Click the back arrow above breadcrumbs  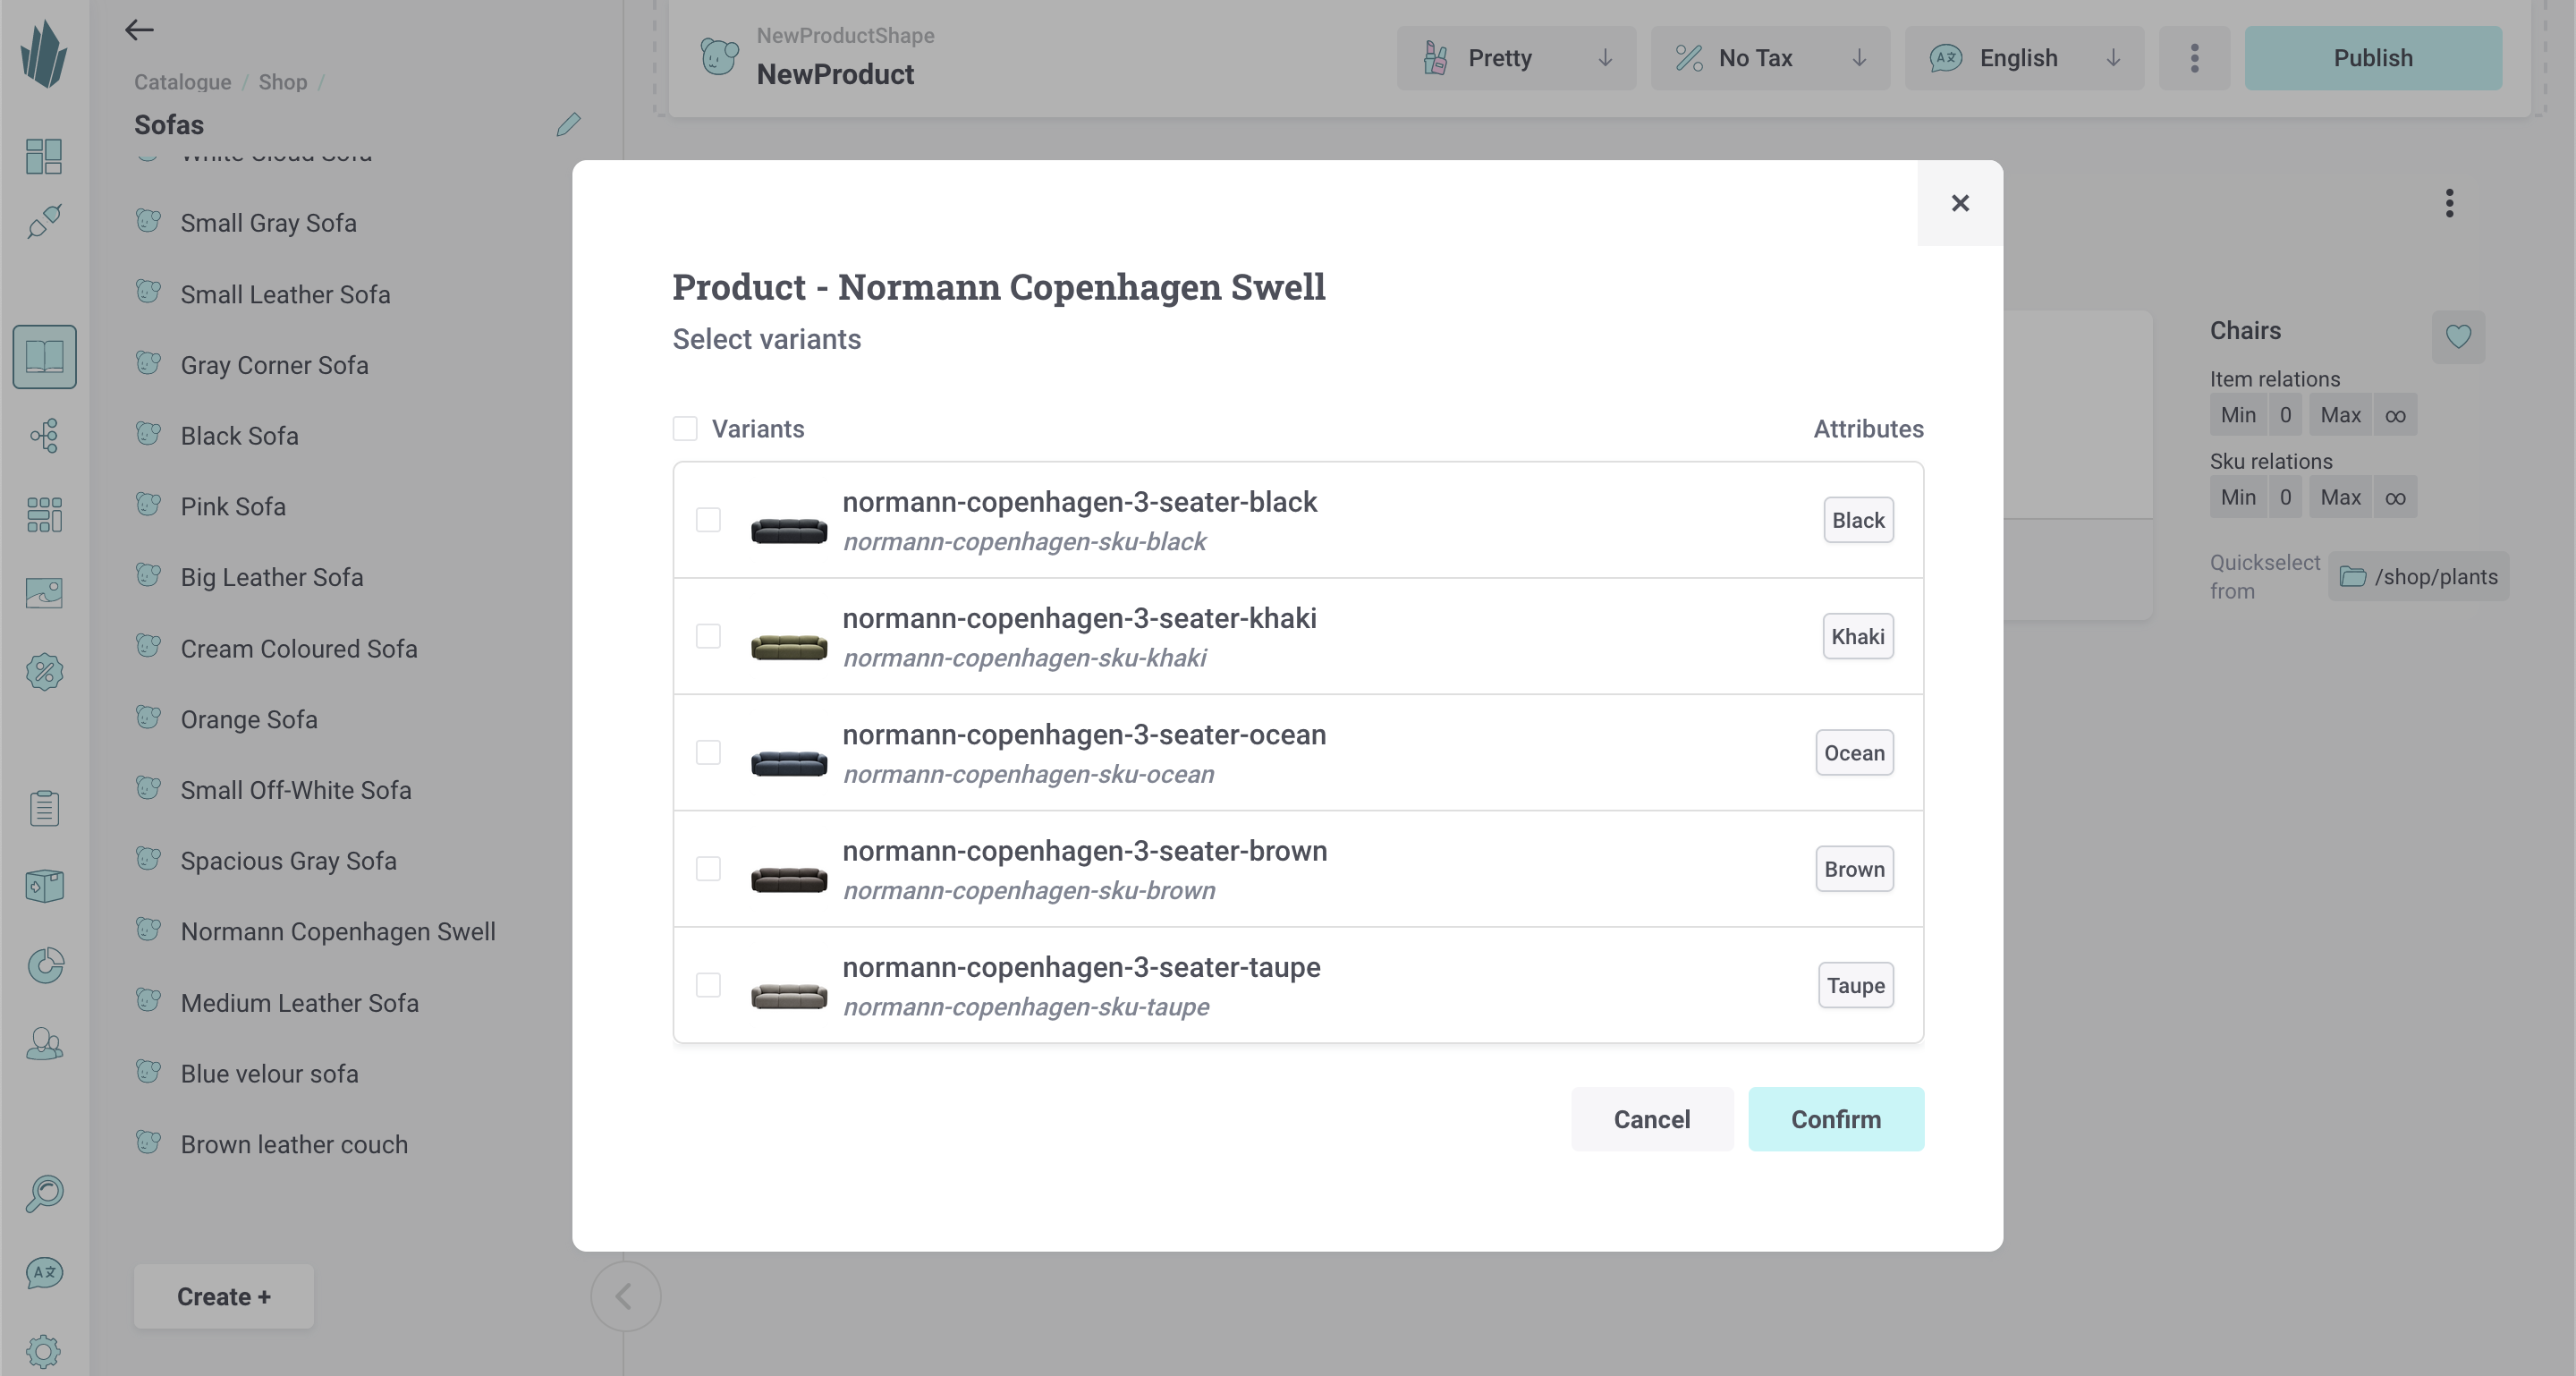click(x=139, y=30)
